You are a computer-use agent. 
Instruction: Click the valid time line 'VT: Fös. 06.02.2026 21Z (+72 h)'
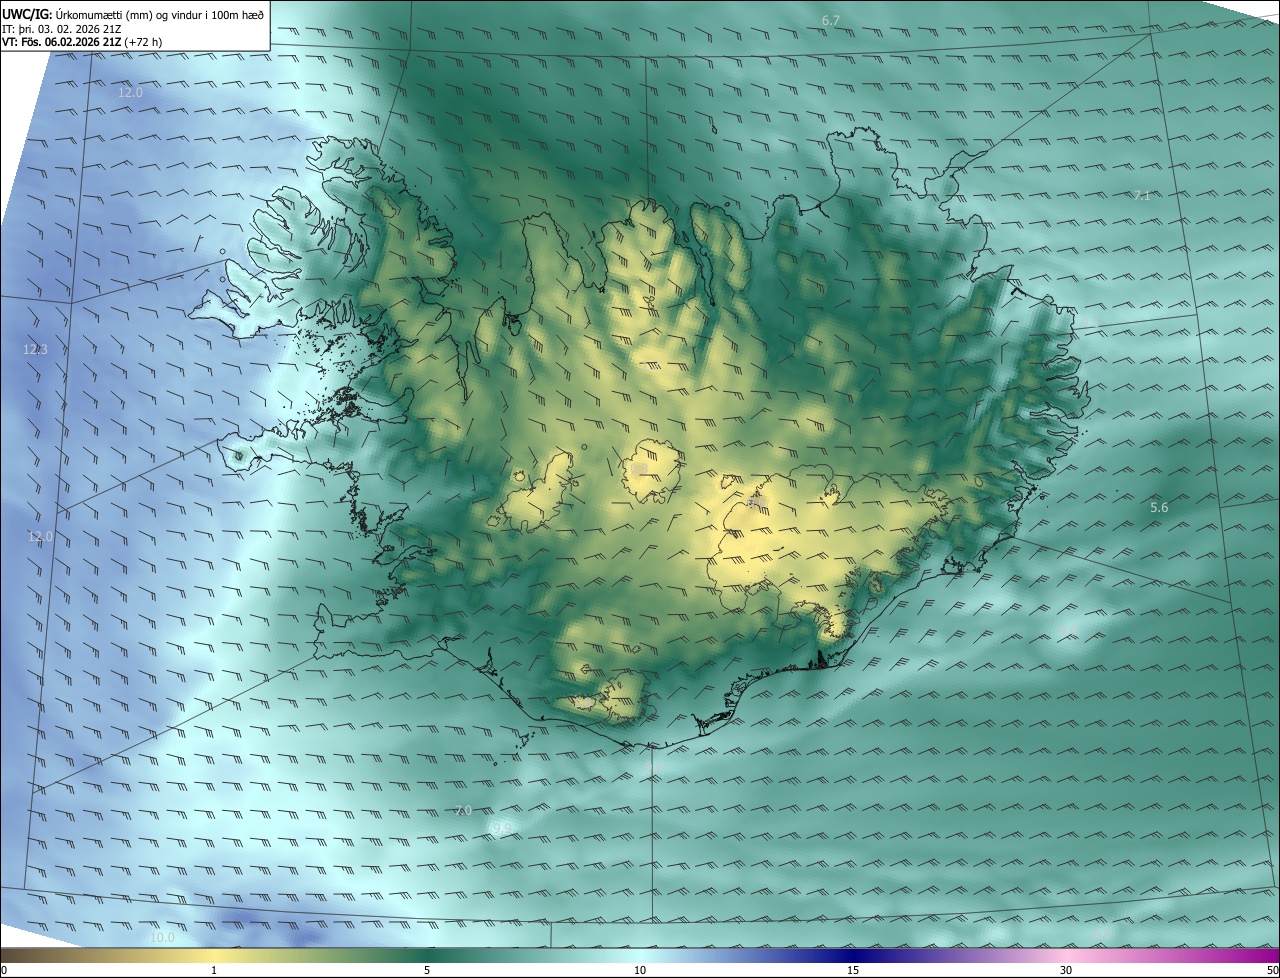click(x=82, y=42)
